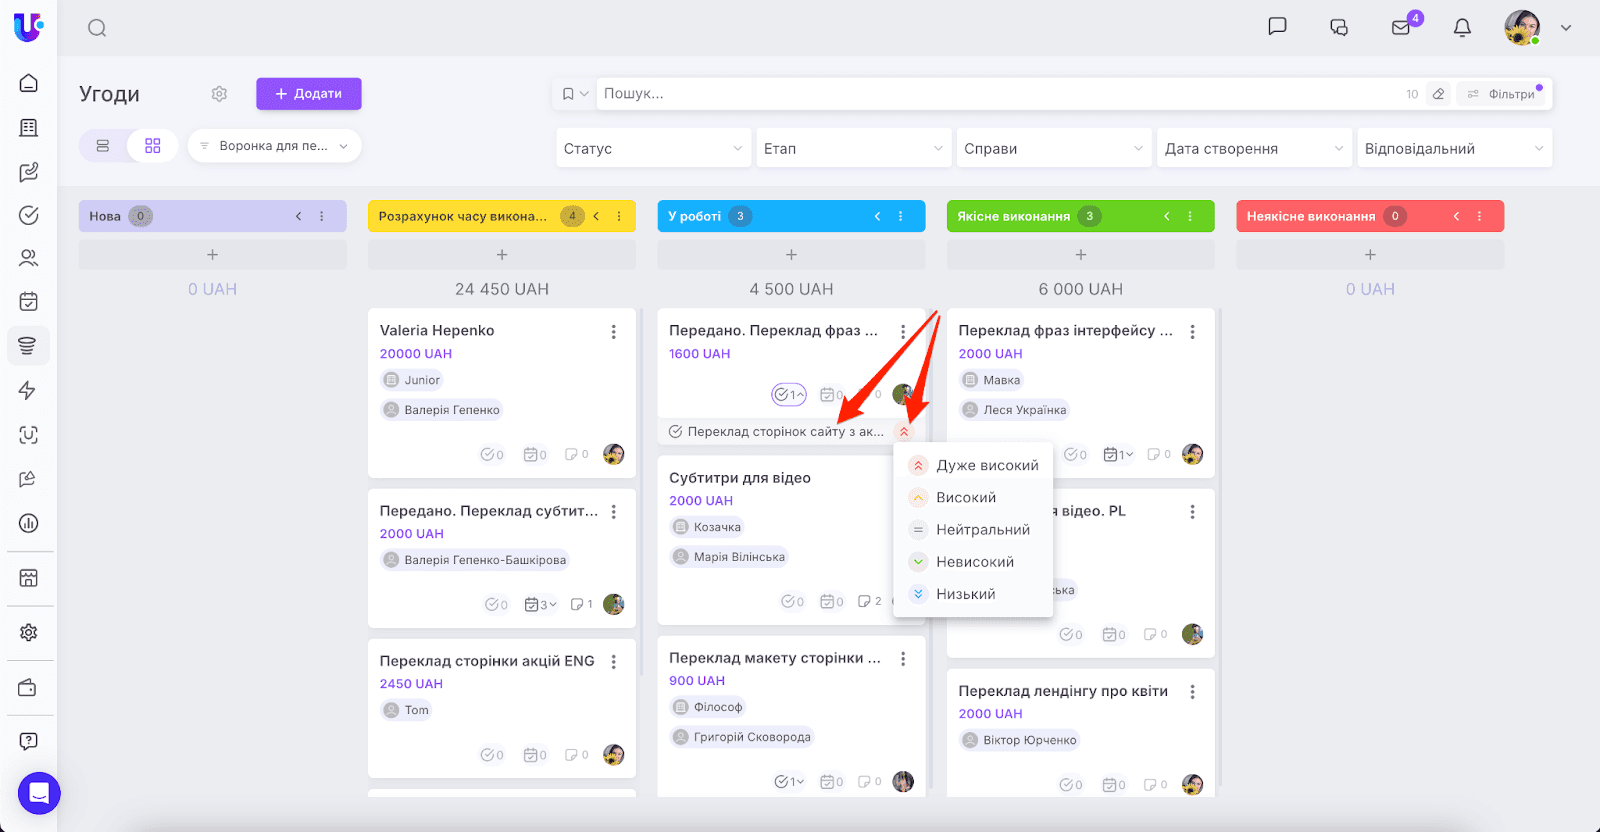Switch to list view toggle
1600x832 pixels.
103,146
